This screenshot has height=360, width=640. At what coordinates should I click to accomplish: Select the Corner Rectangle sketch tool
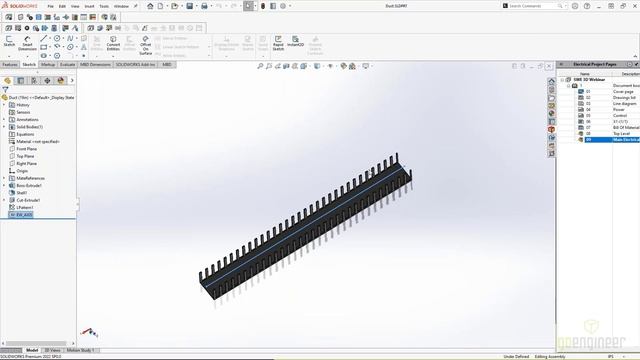pos(44,47)
